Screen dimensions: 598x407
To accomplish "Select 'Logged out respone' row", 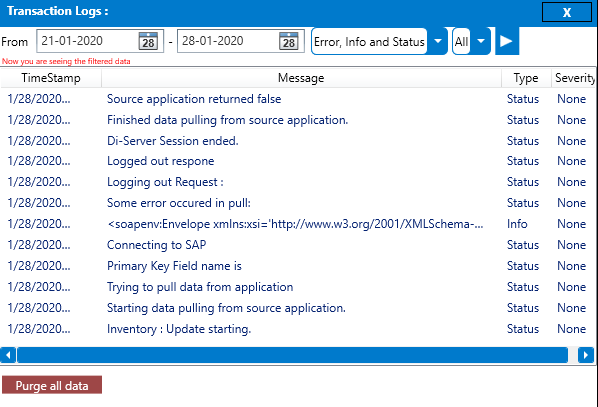I will (298, 161).
